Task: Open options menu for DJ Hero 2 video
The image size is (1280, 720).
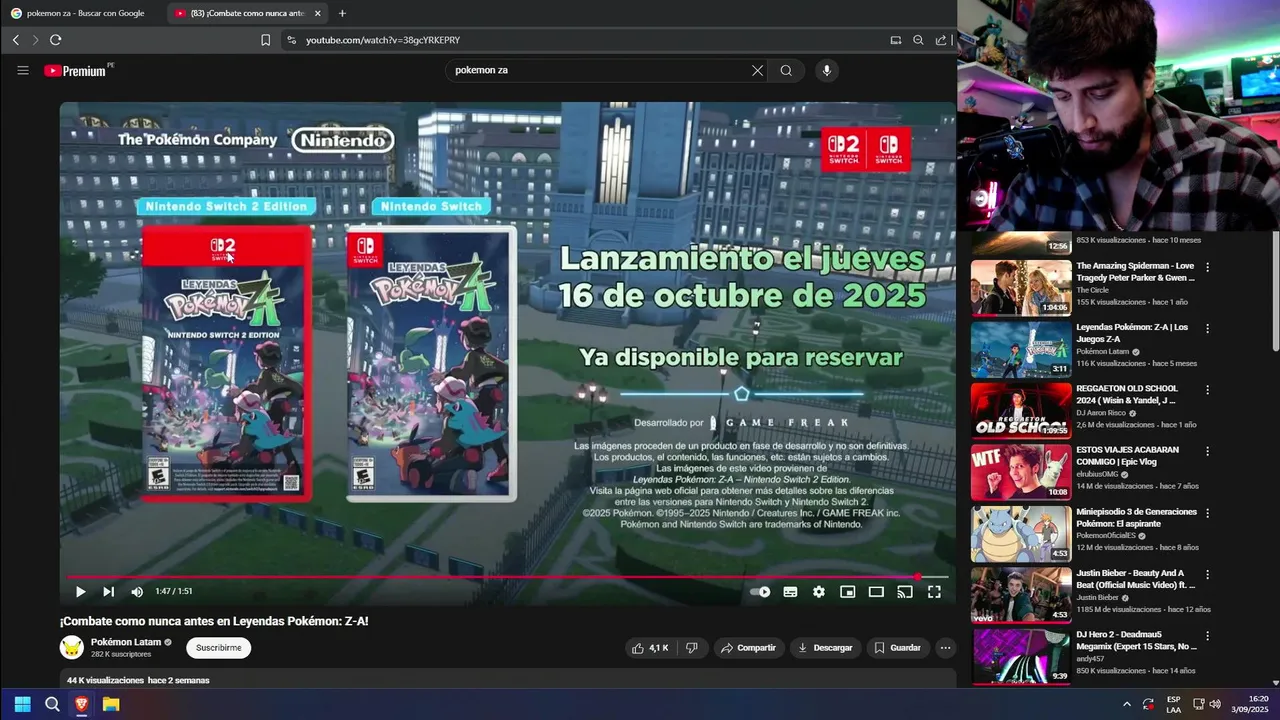Action: [x=1208, y=636]
